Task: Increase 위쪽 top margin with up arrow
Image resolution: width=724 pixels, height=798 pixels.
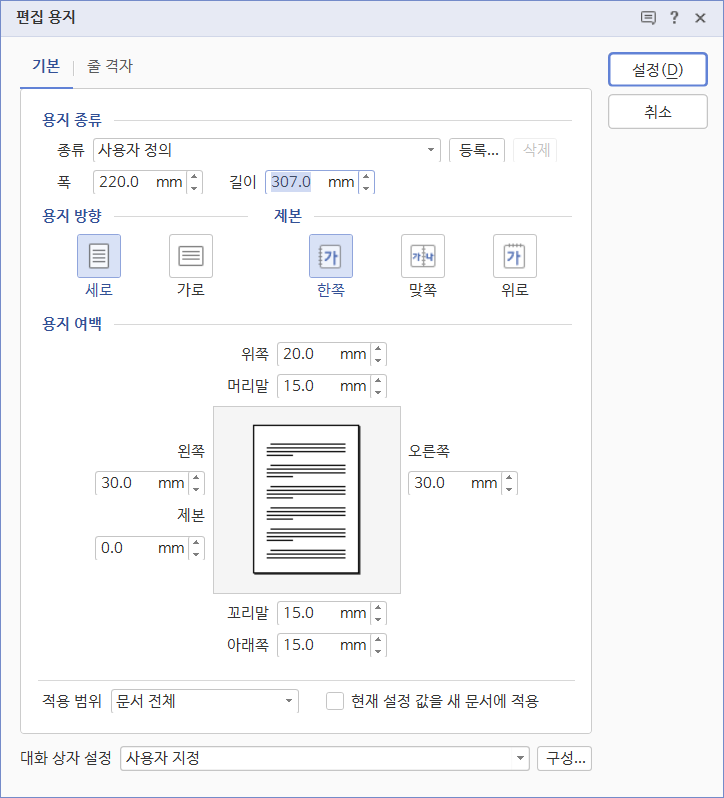Action: click(378, 349)
